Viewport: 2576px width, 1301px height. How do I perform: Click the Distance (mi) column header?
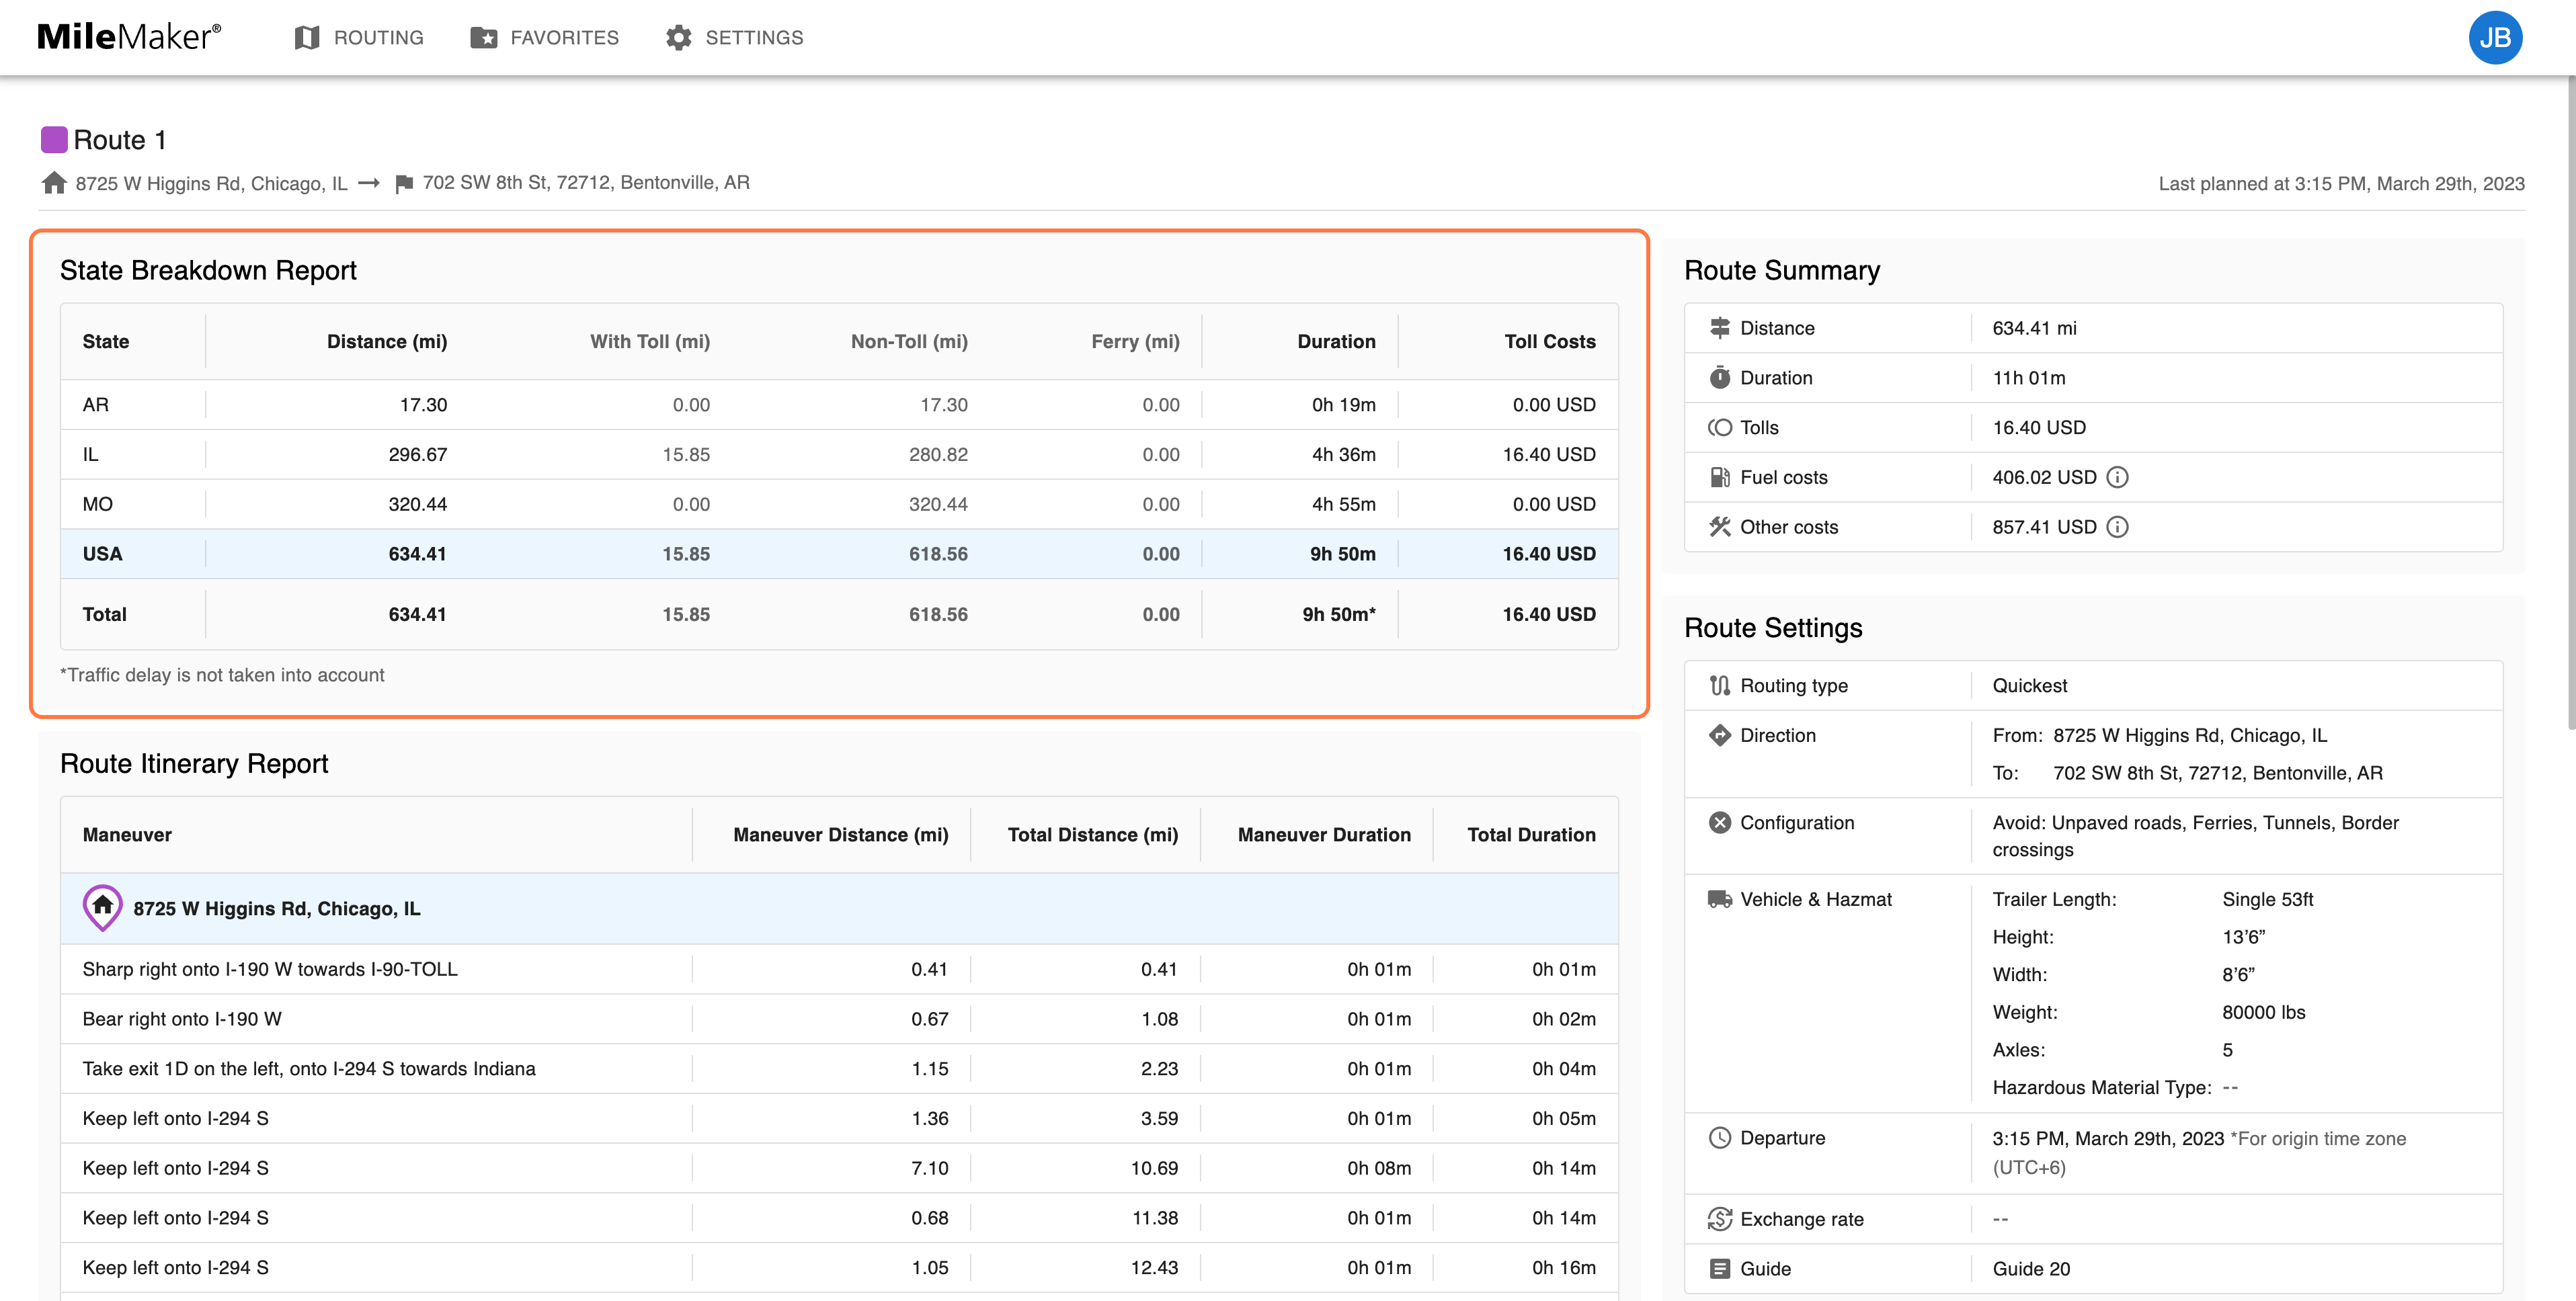coord(387,342)
